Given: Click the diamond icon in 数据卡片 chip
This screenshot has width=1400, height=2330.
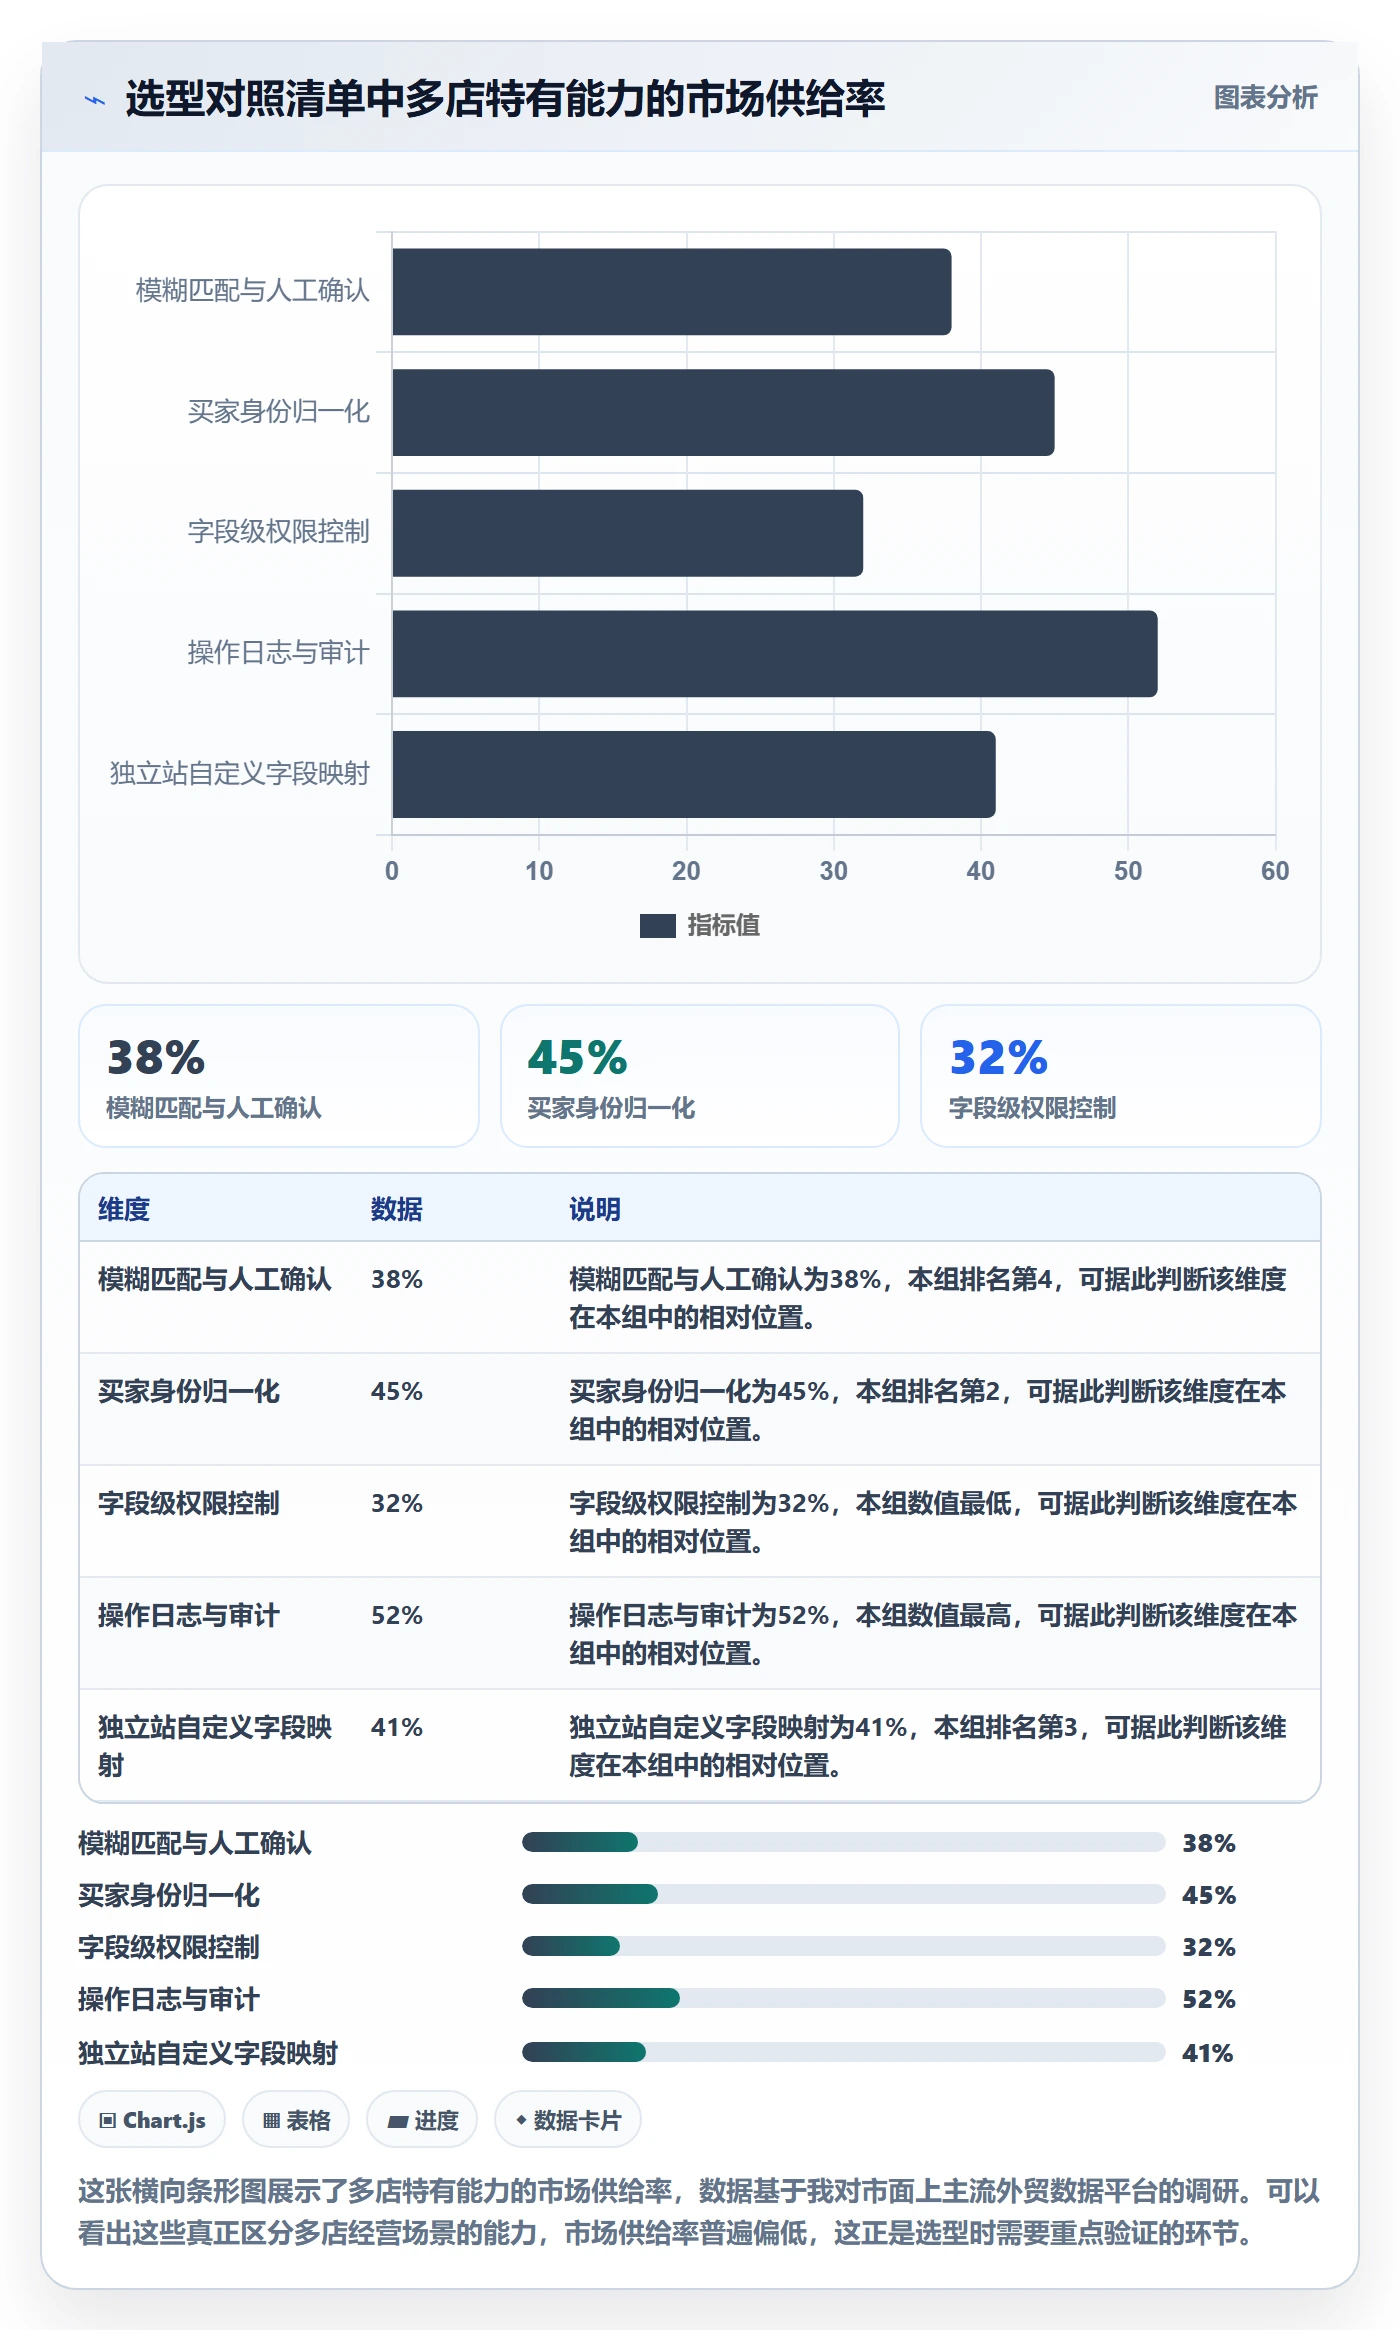Looking at the screenshot, I should [521, 2120].
